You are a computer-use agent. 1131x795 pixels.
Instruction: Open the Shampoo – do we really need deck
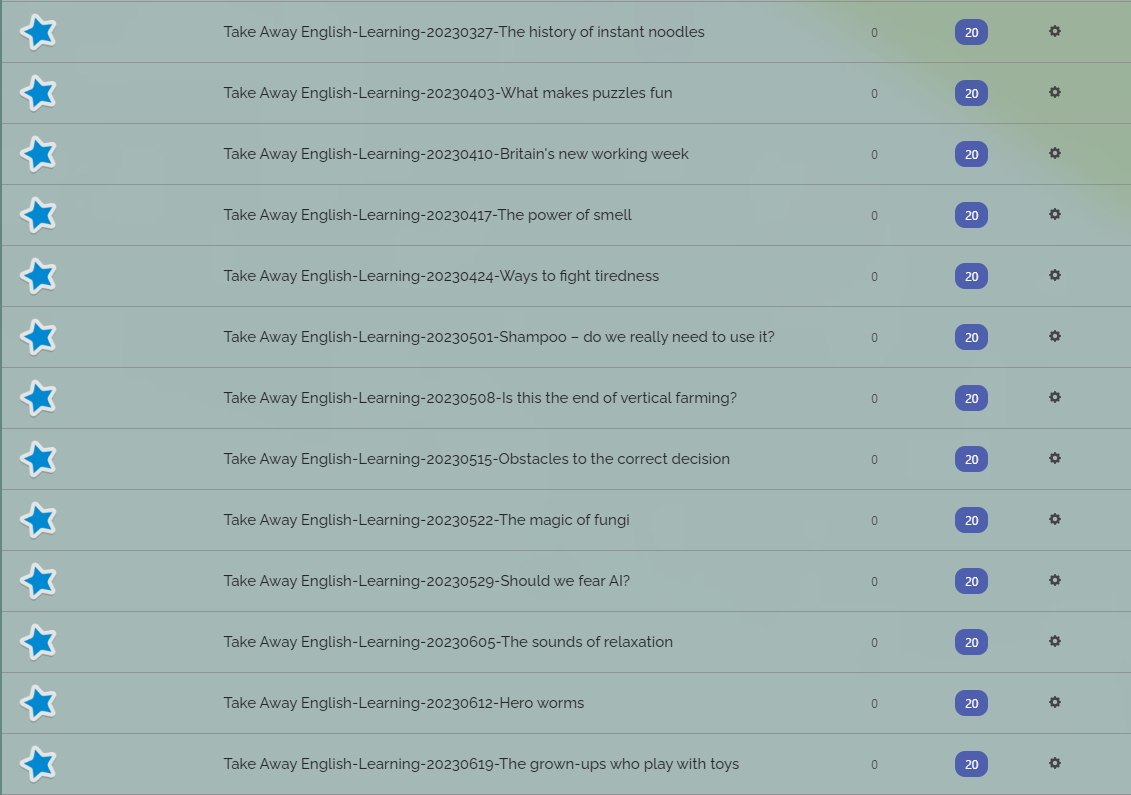coord(499,337)
